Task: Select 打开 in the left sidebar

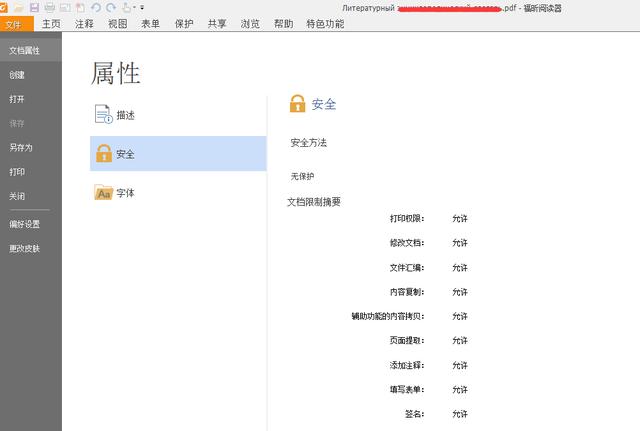Action: 17,99
